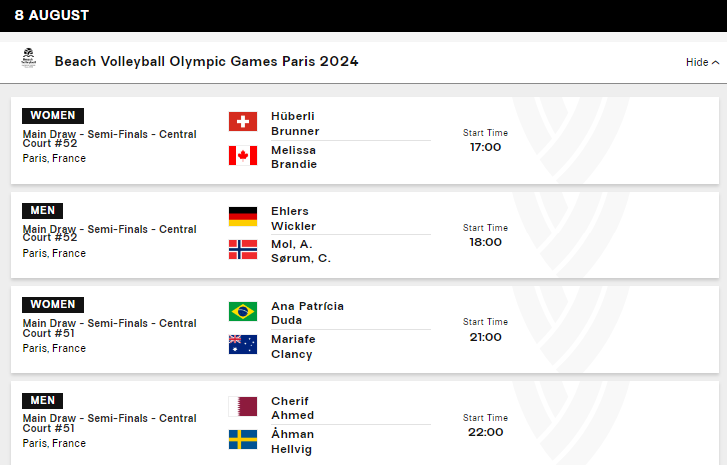Click the Brazil flag icon

[x=243, y=312]
